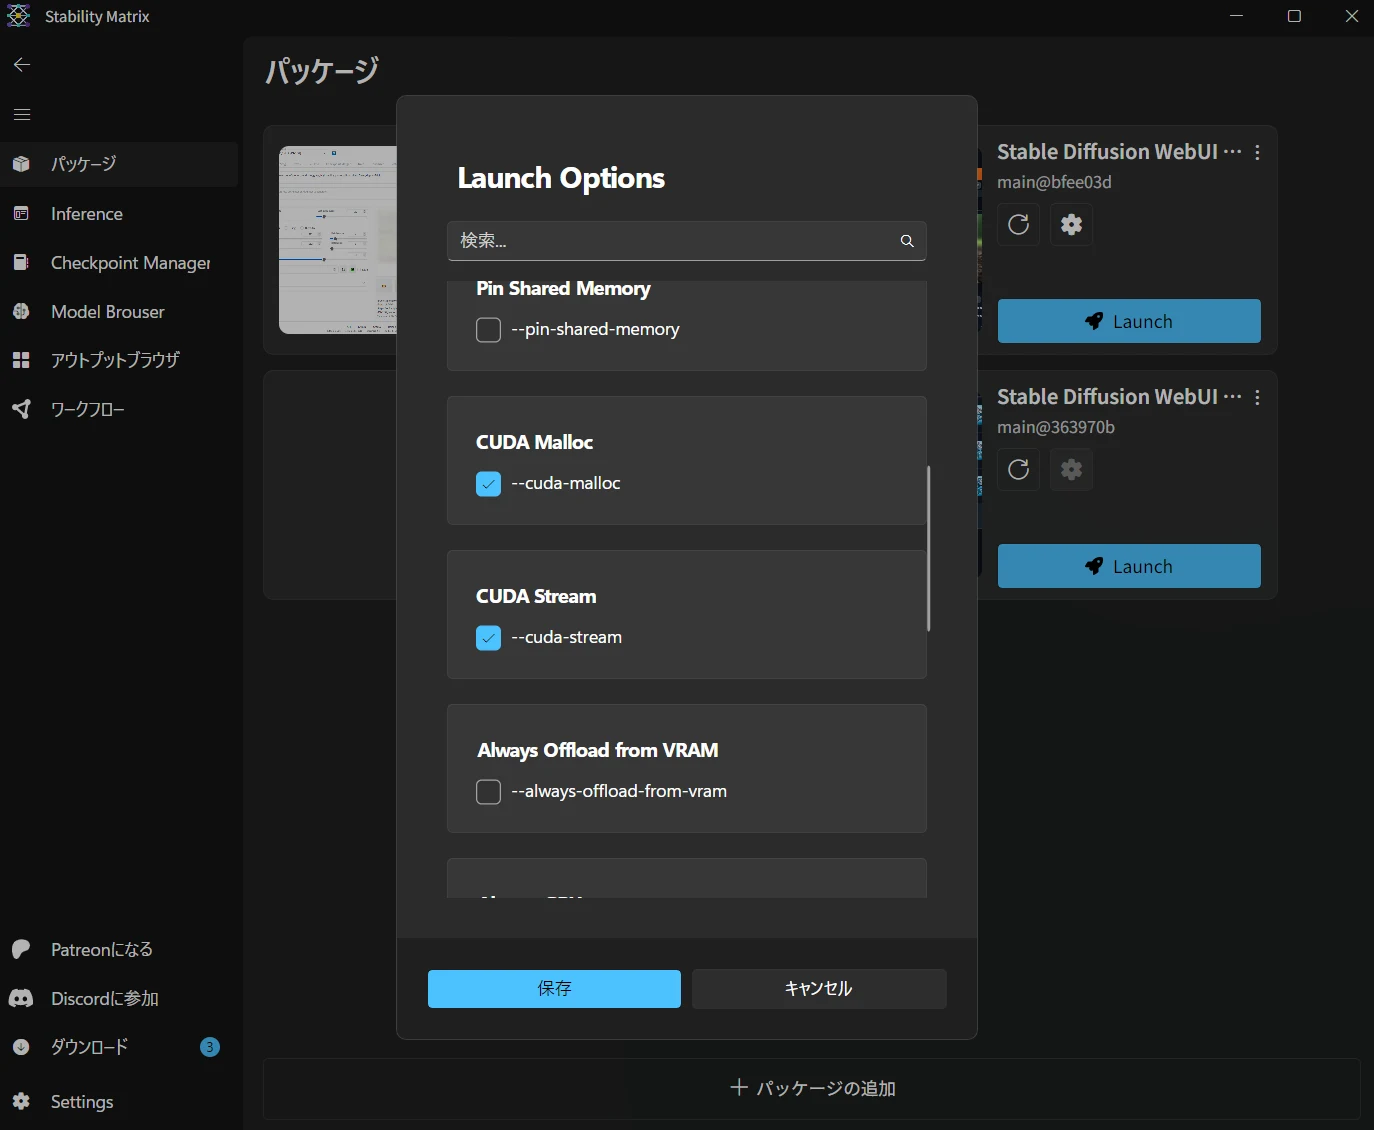Click the back arrow in sidebar
The image size is (1374, 1130).
(22, 65)
